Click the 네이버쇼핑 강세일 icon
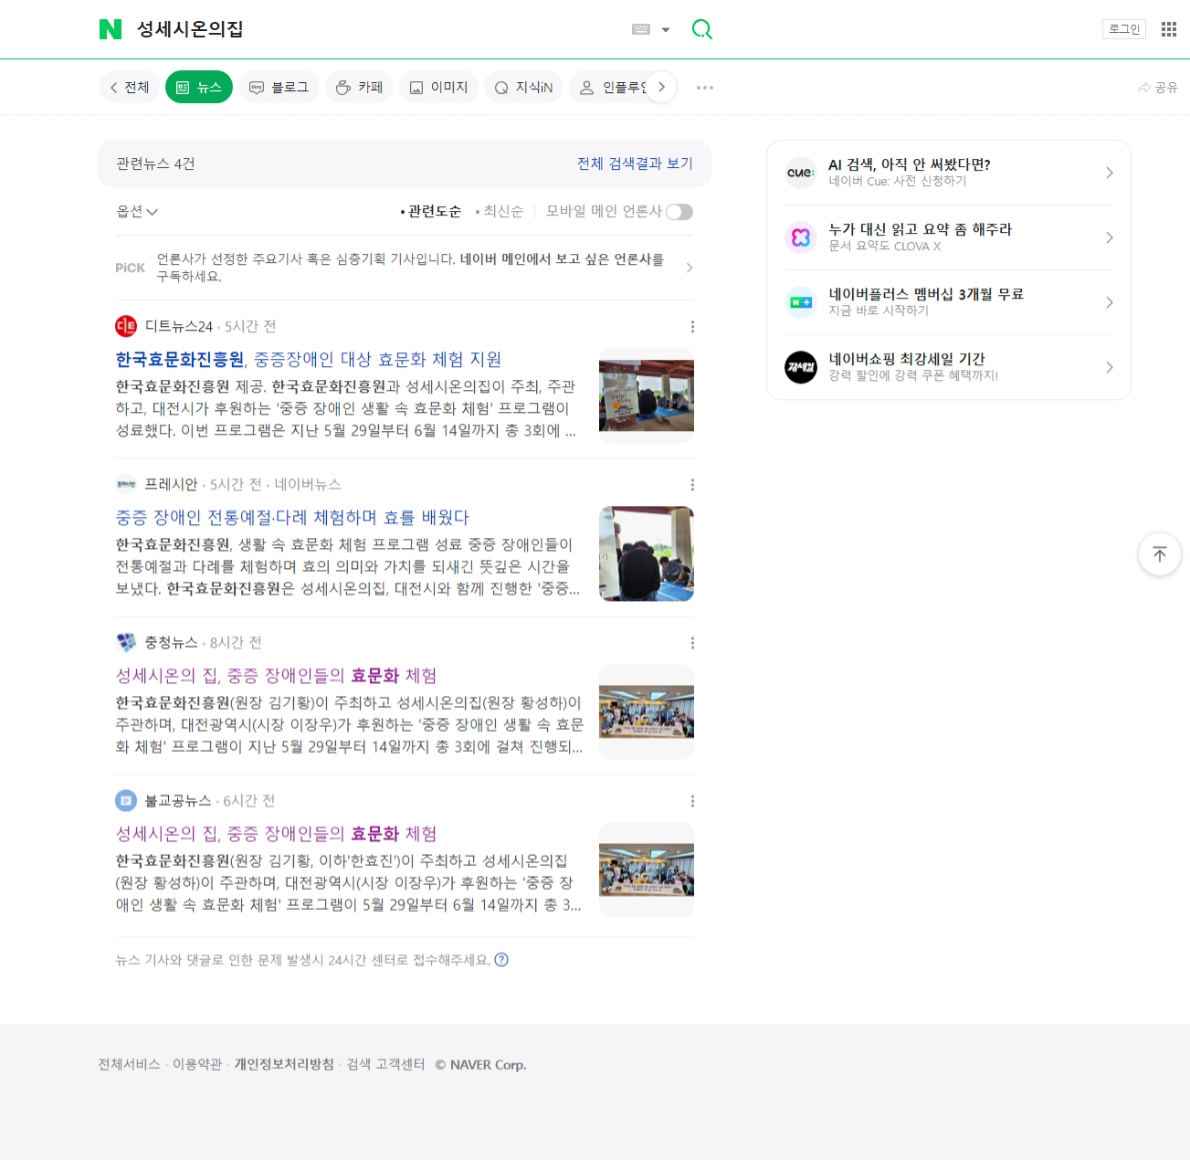The image size is (1190, 1160). tap(801, 367)
